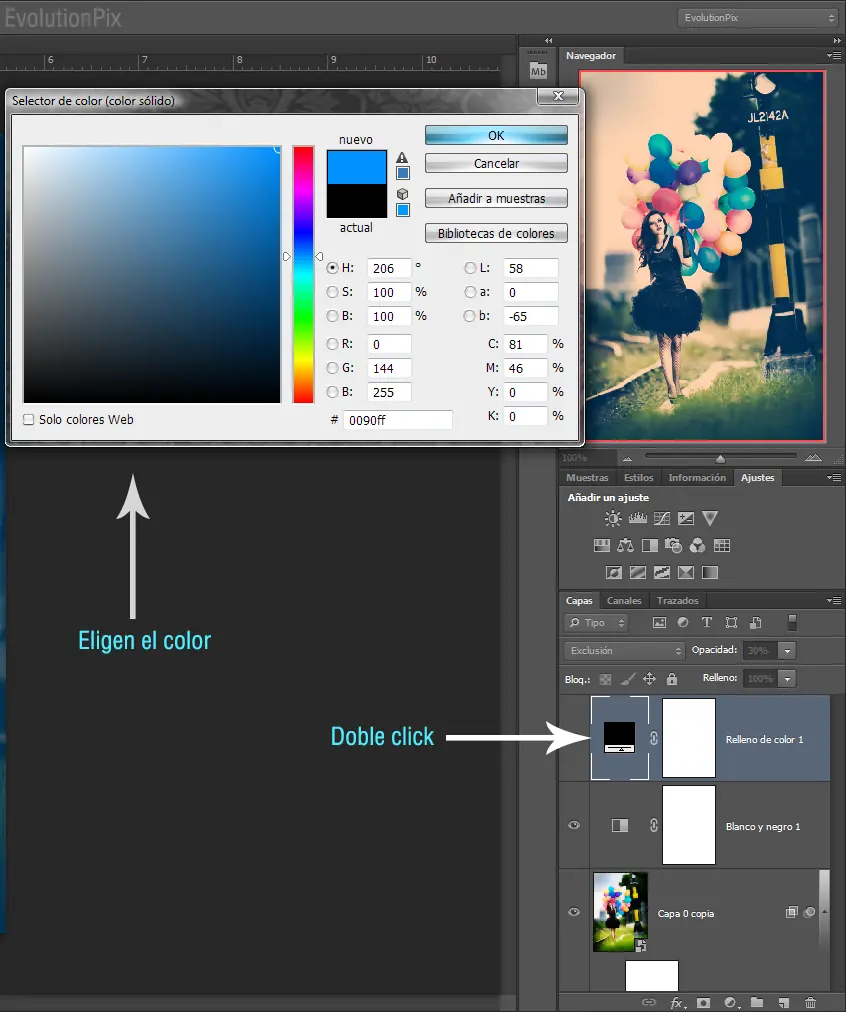The height and width of the screenshot is (1012, 846).
Task: Open the fx layer styles menu
Action: 677,1002
